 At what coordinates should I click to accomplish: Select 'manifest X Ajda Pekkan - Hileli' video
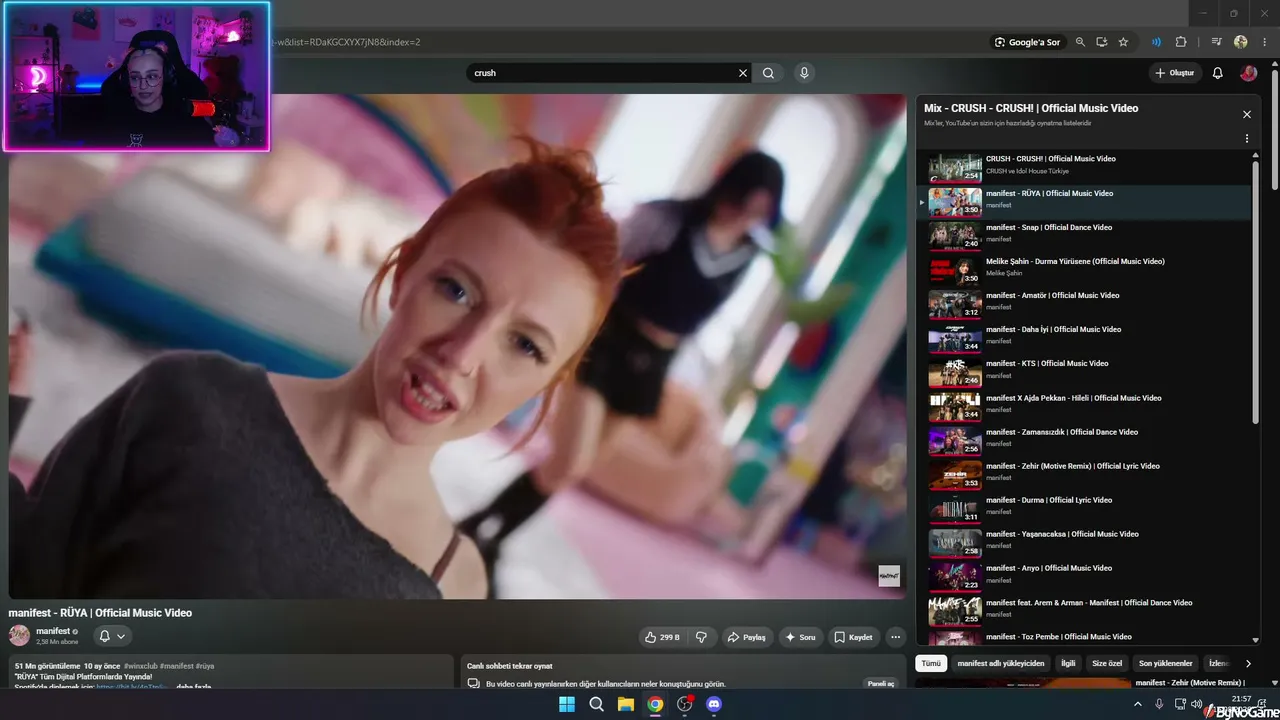coord(1084,406)
